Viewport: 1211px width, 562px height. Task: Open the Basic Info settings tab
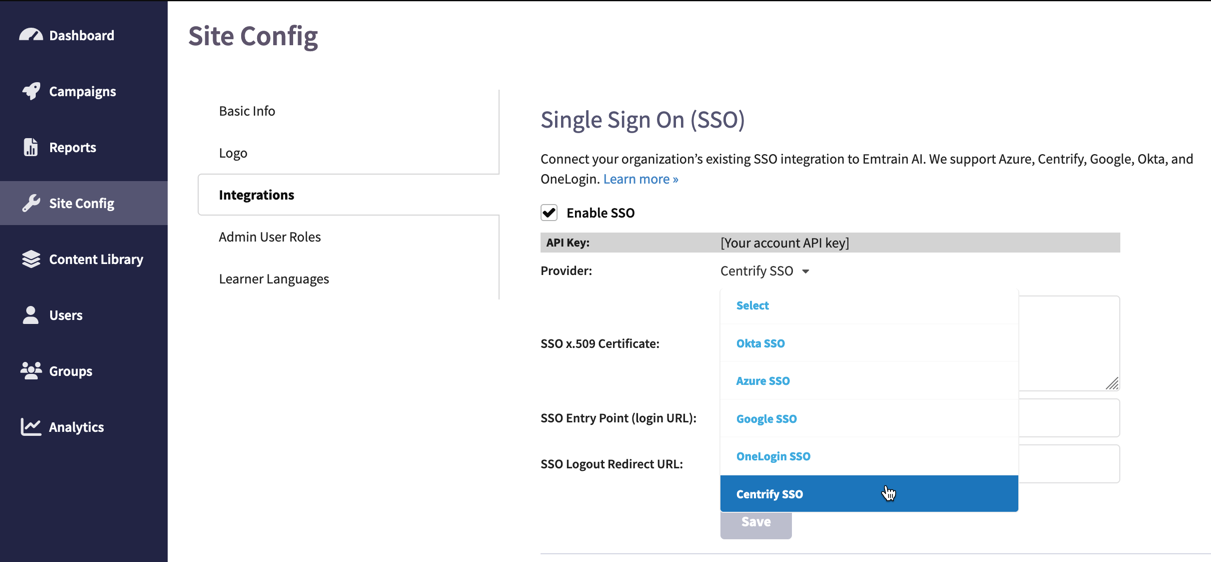247,111
